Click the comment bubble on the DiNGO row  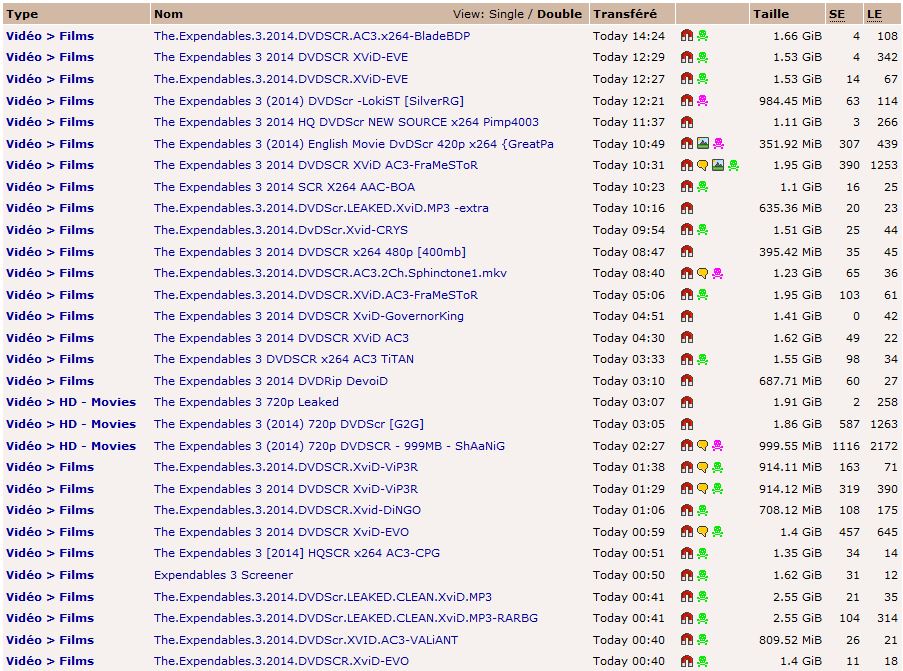703,510
